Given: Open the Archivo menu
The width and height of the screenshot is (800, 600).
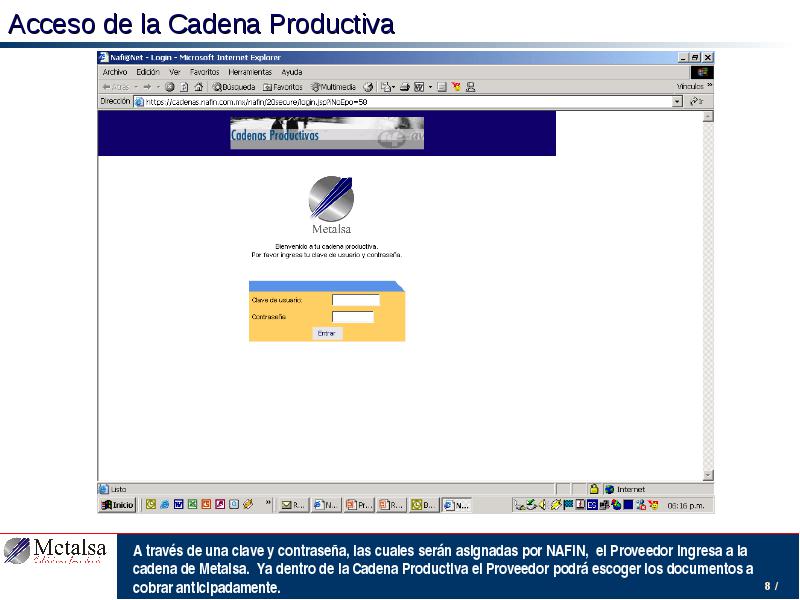Looking at the screenshot, I should 115,72.
